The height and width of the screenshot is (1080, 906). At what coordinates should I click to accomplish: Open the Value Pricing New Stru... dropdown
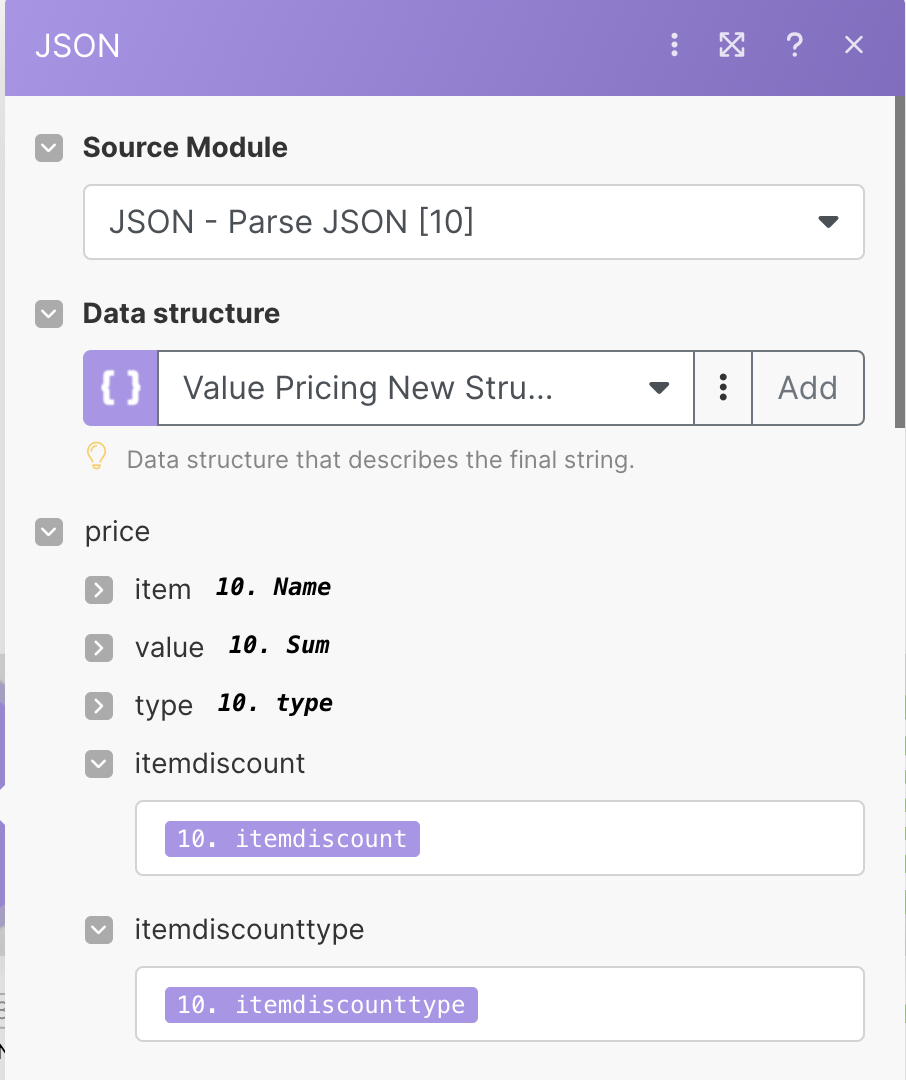coord(426,388)
